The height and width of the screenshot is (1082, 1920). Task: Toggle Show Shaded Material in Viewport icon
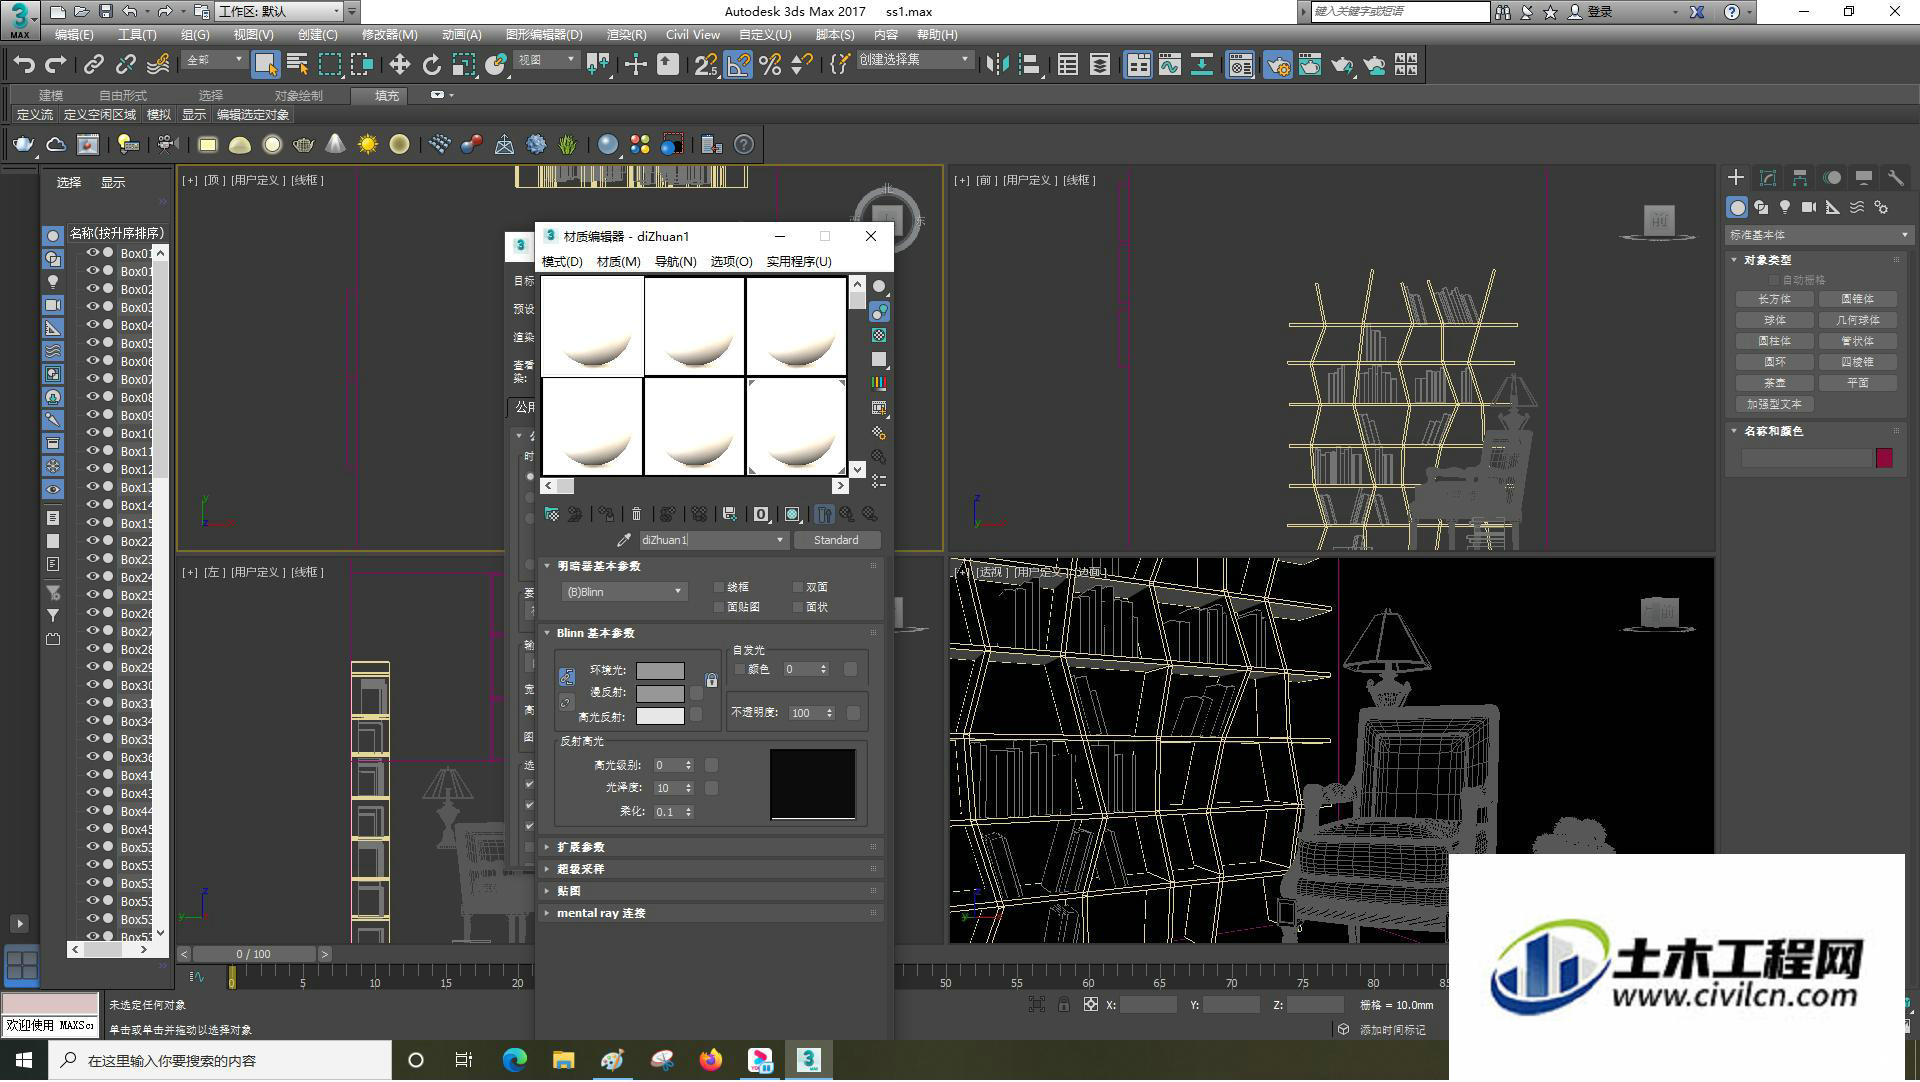792,514
